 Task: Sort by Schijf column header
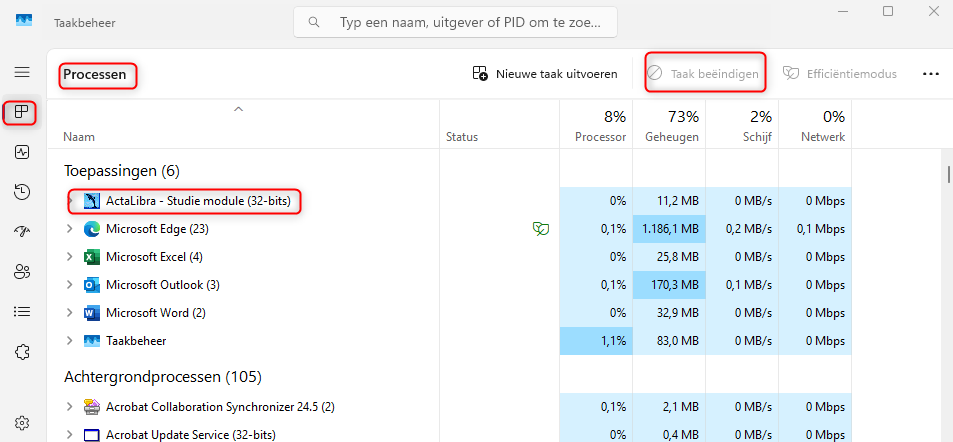(742, 125)
